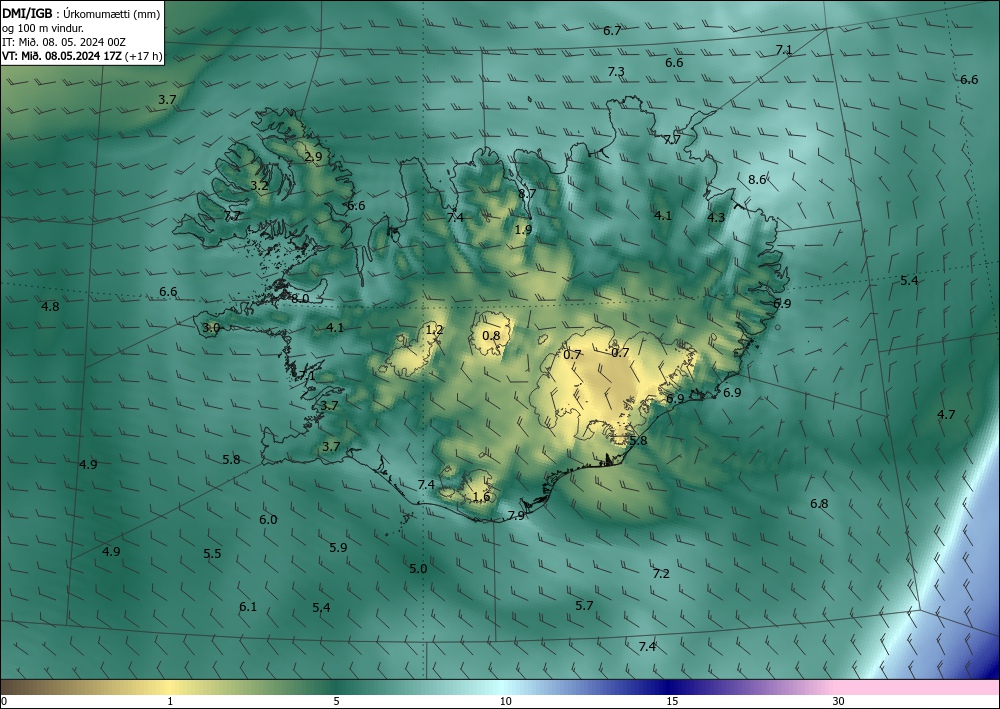Select the 3.0 map value
1000x709 pixels.
(x=211, y=328)
